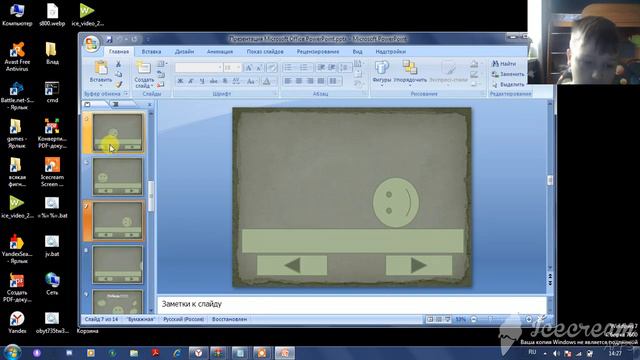
Task: Click the RU language indicator in the taskbar
Action: point(532,352)
